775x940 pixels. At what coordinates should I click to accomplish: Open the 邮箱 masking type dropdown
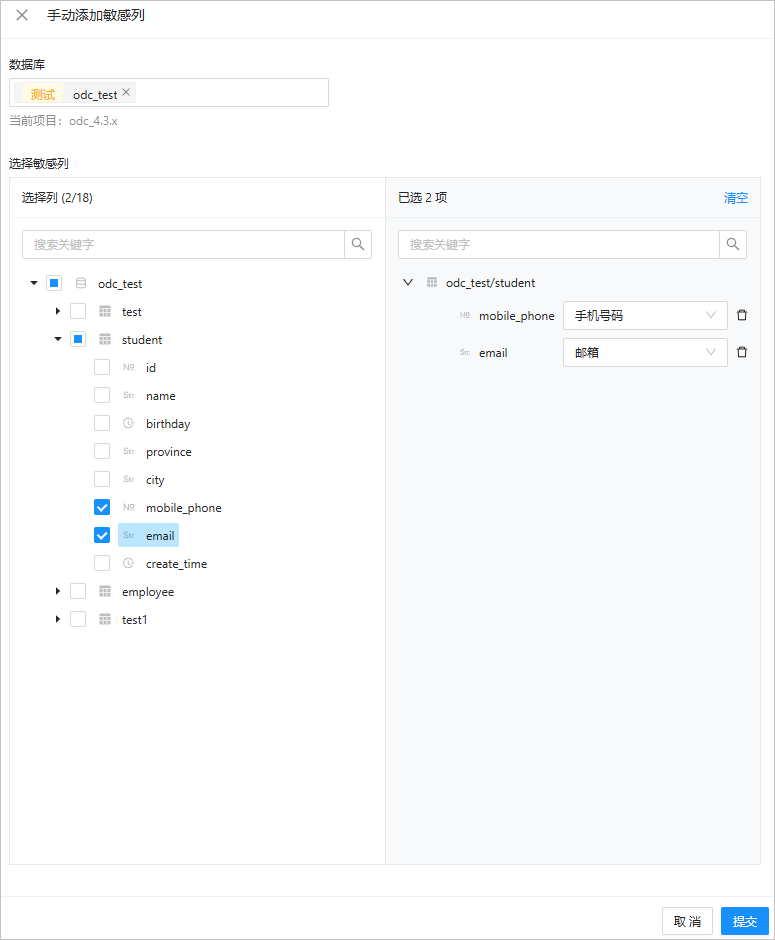[x=645, y=352]
